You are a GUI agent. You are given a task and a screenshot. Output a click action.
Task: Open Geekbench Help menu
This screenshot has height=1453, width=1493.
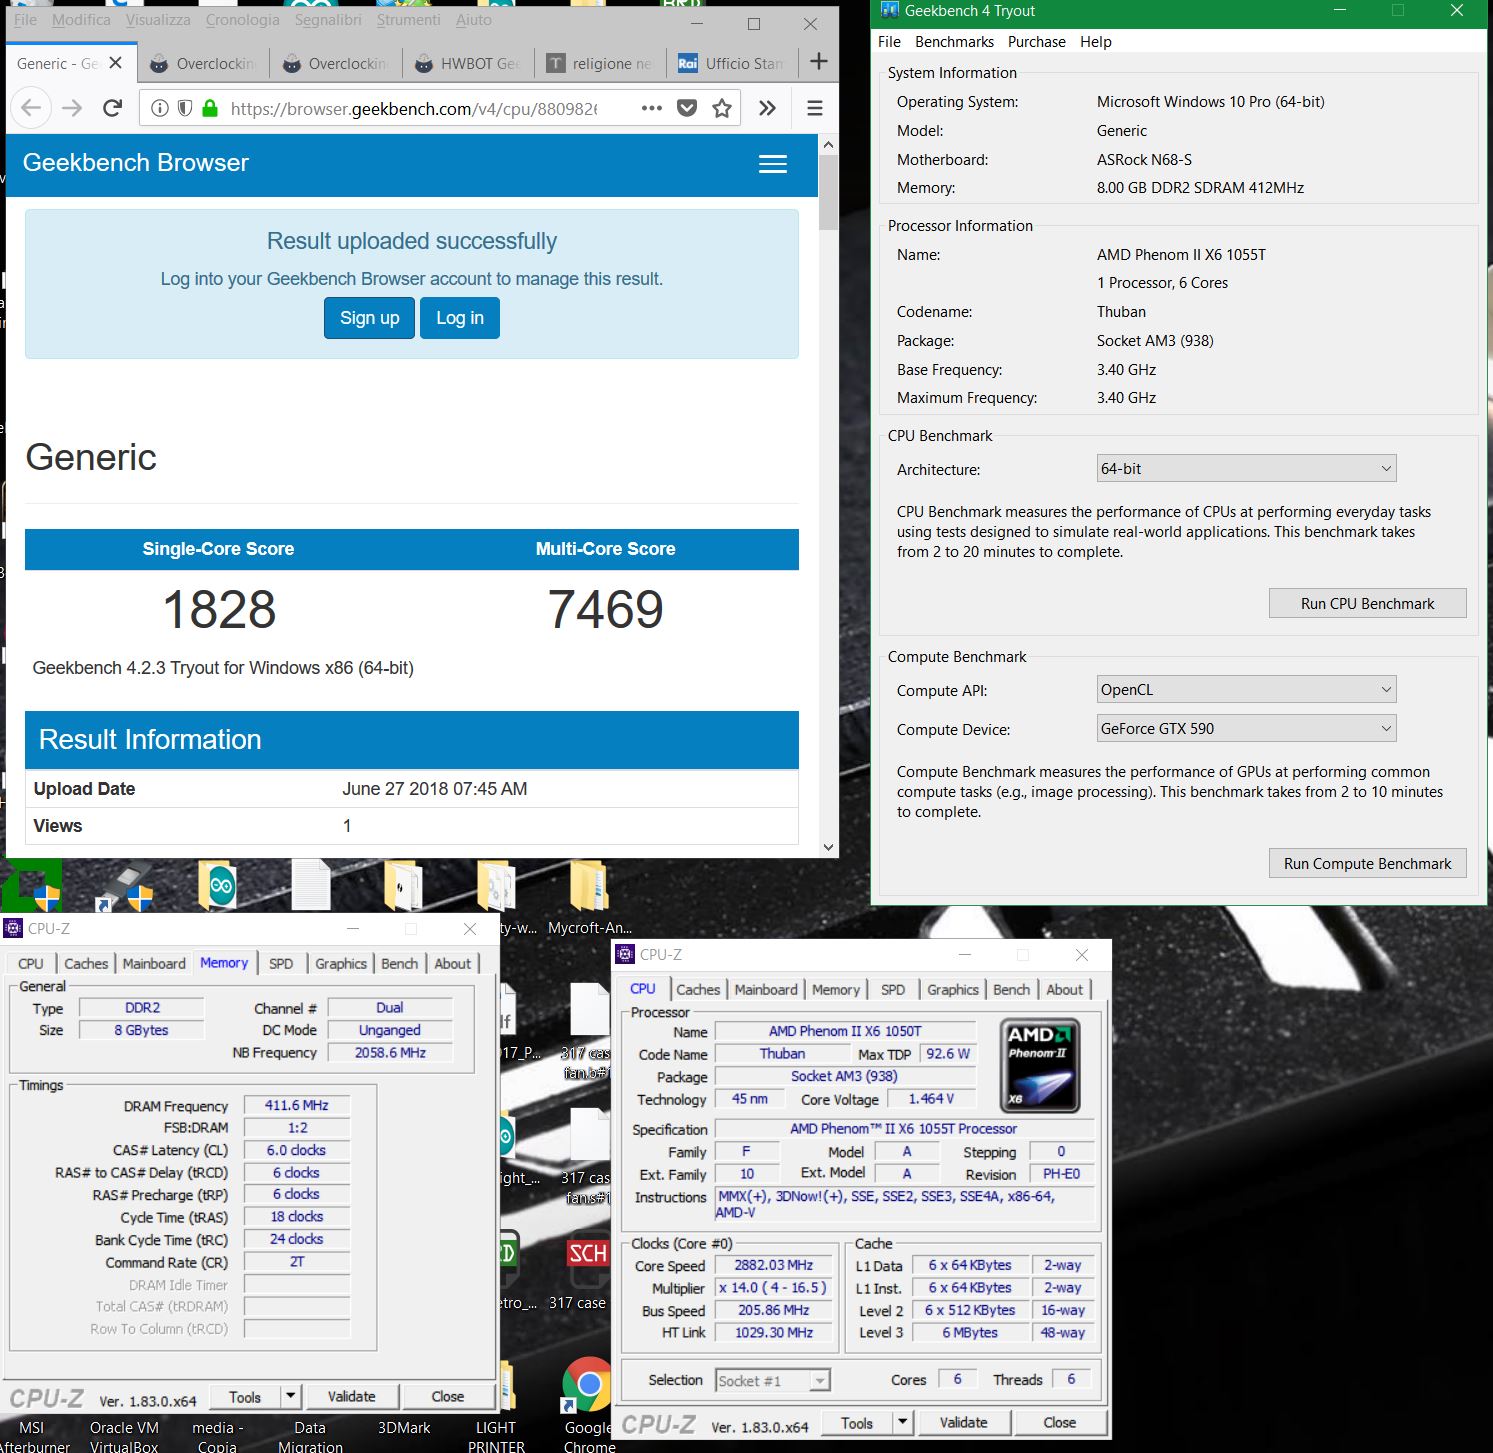(1095, 42)
